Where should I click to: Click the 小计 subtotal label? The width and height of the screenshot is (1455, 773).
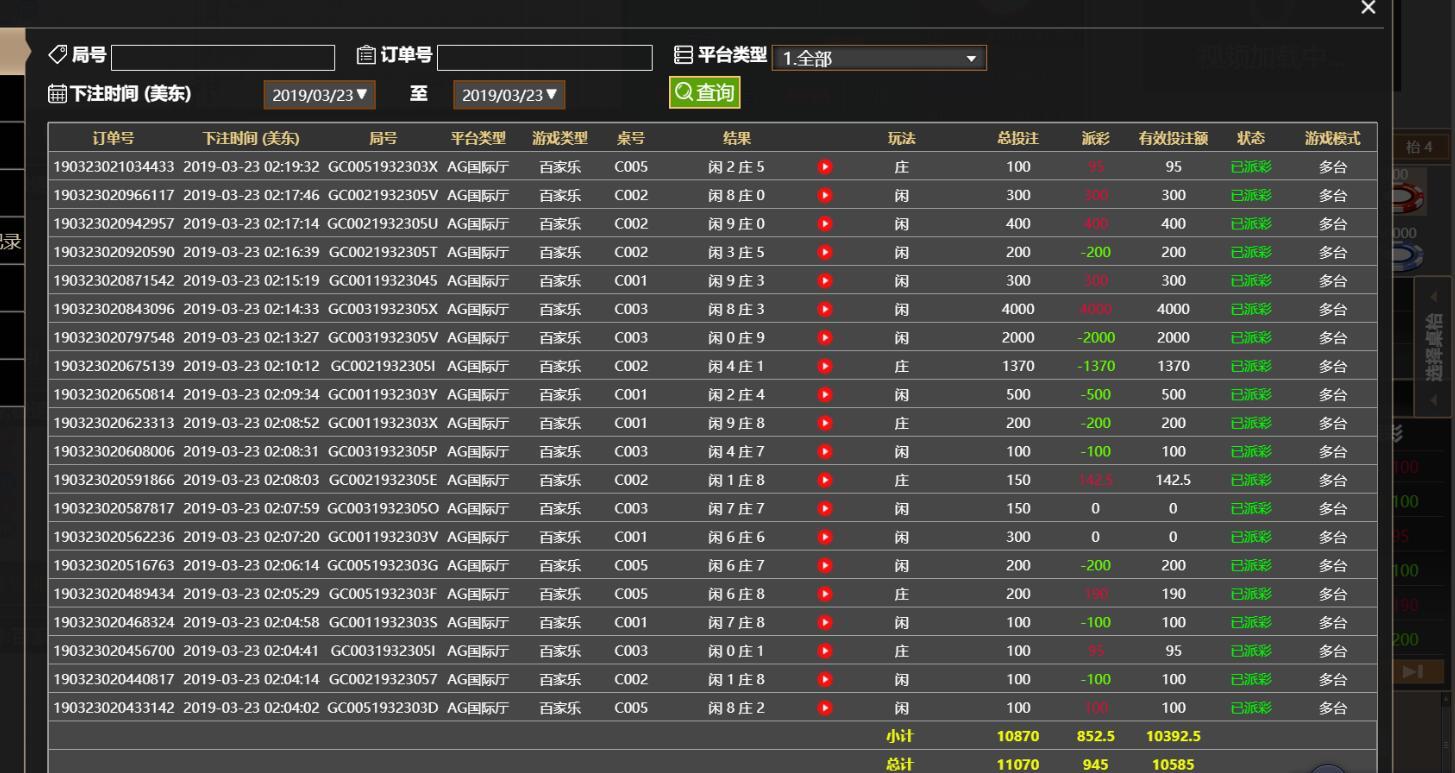899,737
